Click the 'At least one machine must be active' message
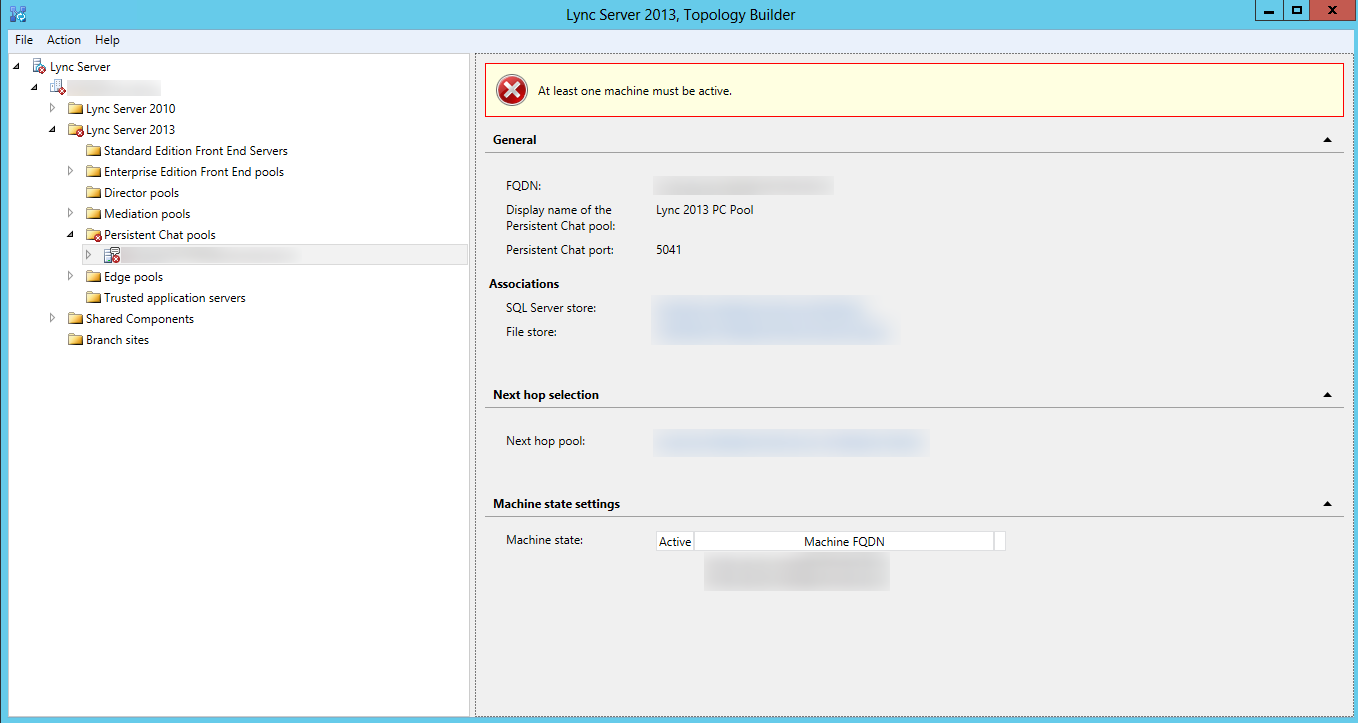Screen dimensions: 1358x723 (x=635, y=91)
